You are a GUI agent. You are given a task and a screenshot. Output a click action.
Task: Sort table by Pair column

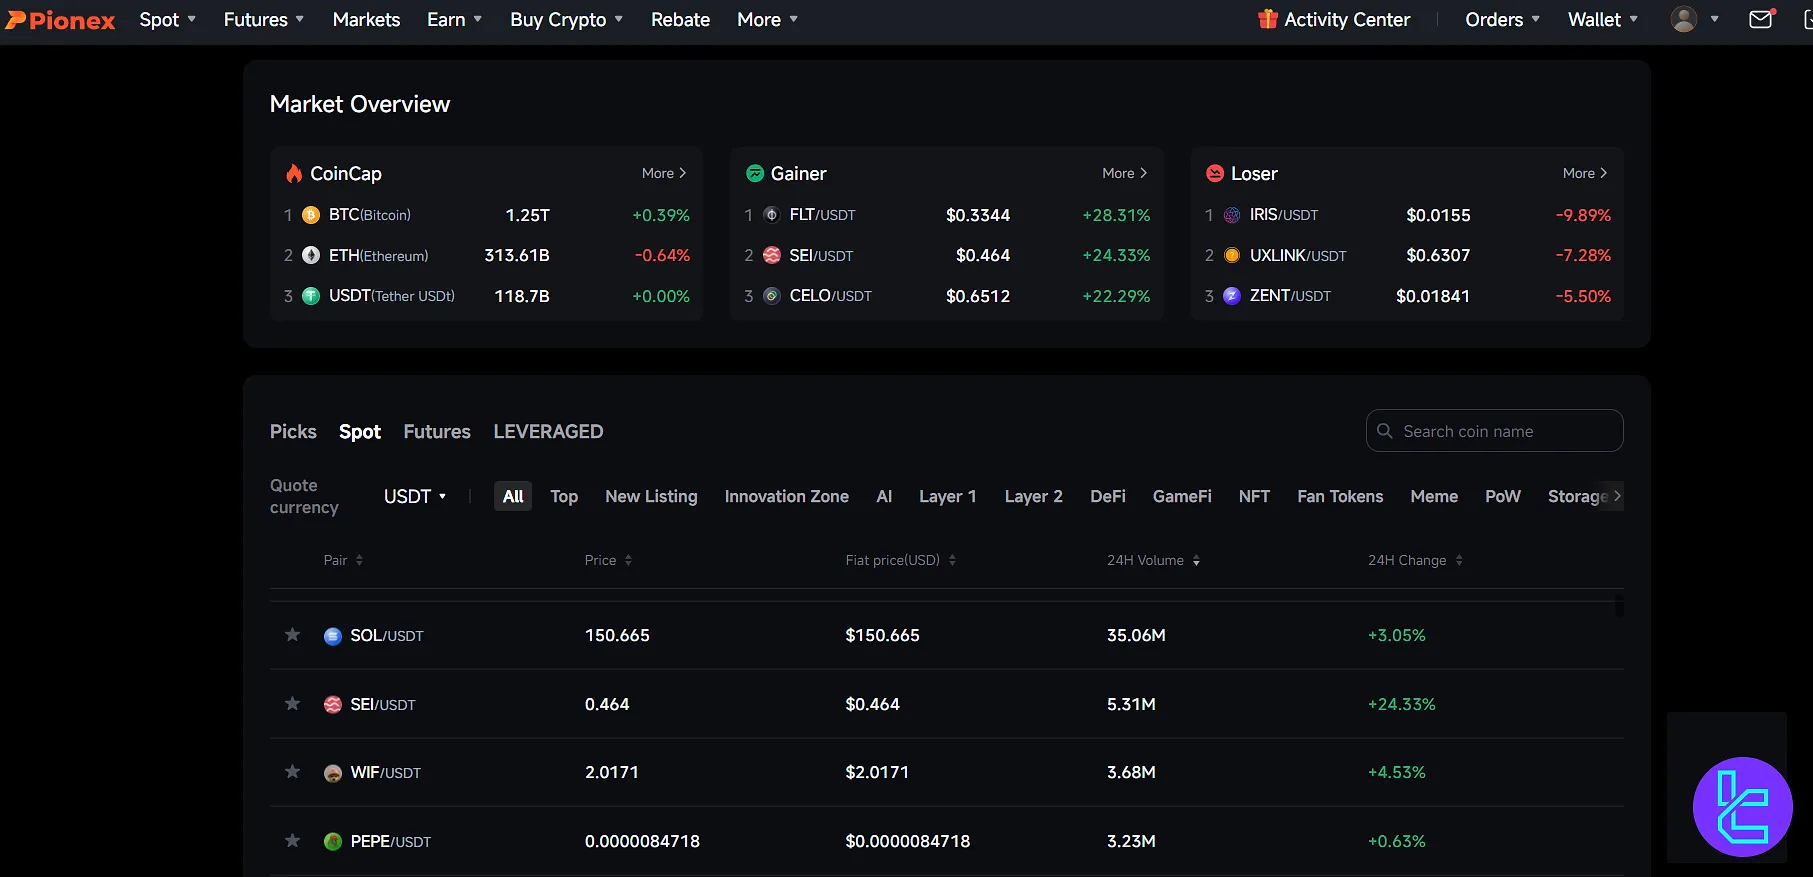[x=343, y=560]
